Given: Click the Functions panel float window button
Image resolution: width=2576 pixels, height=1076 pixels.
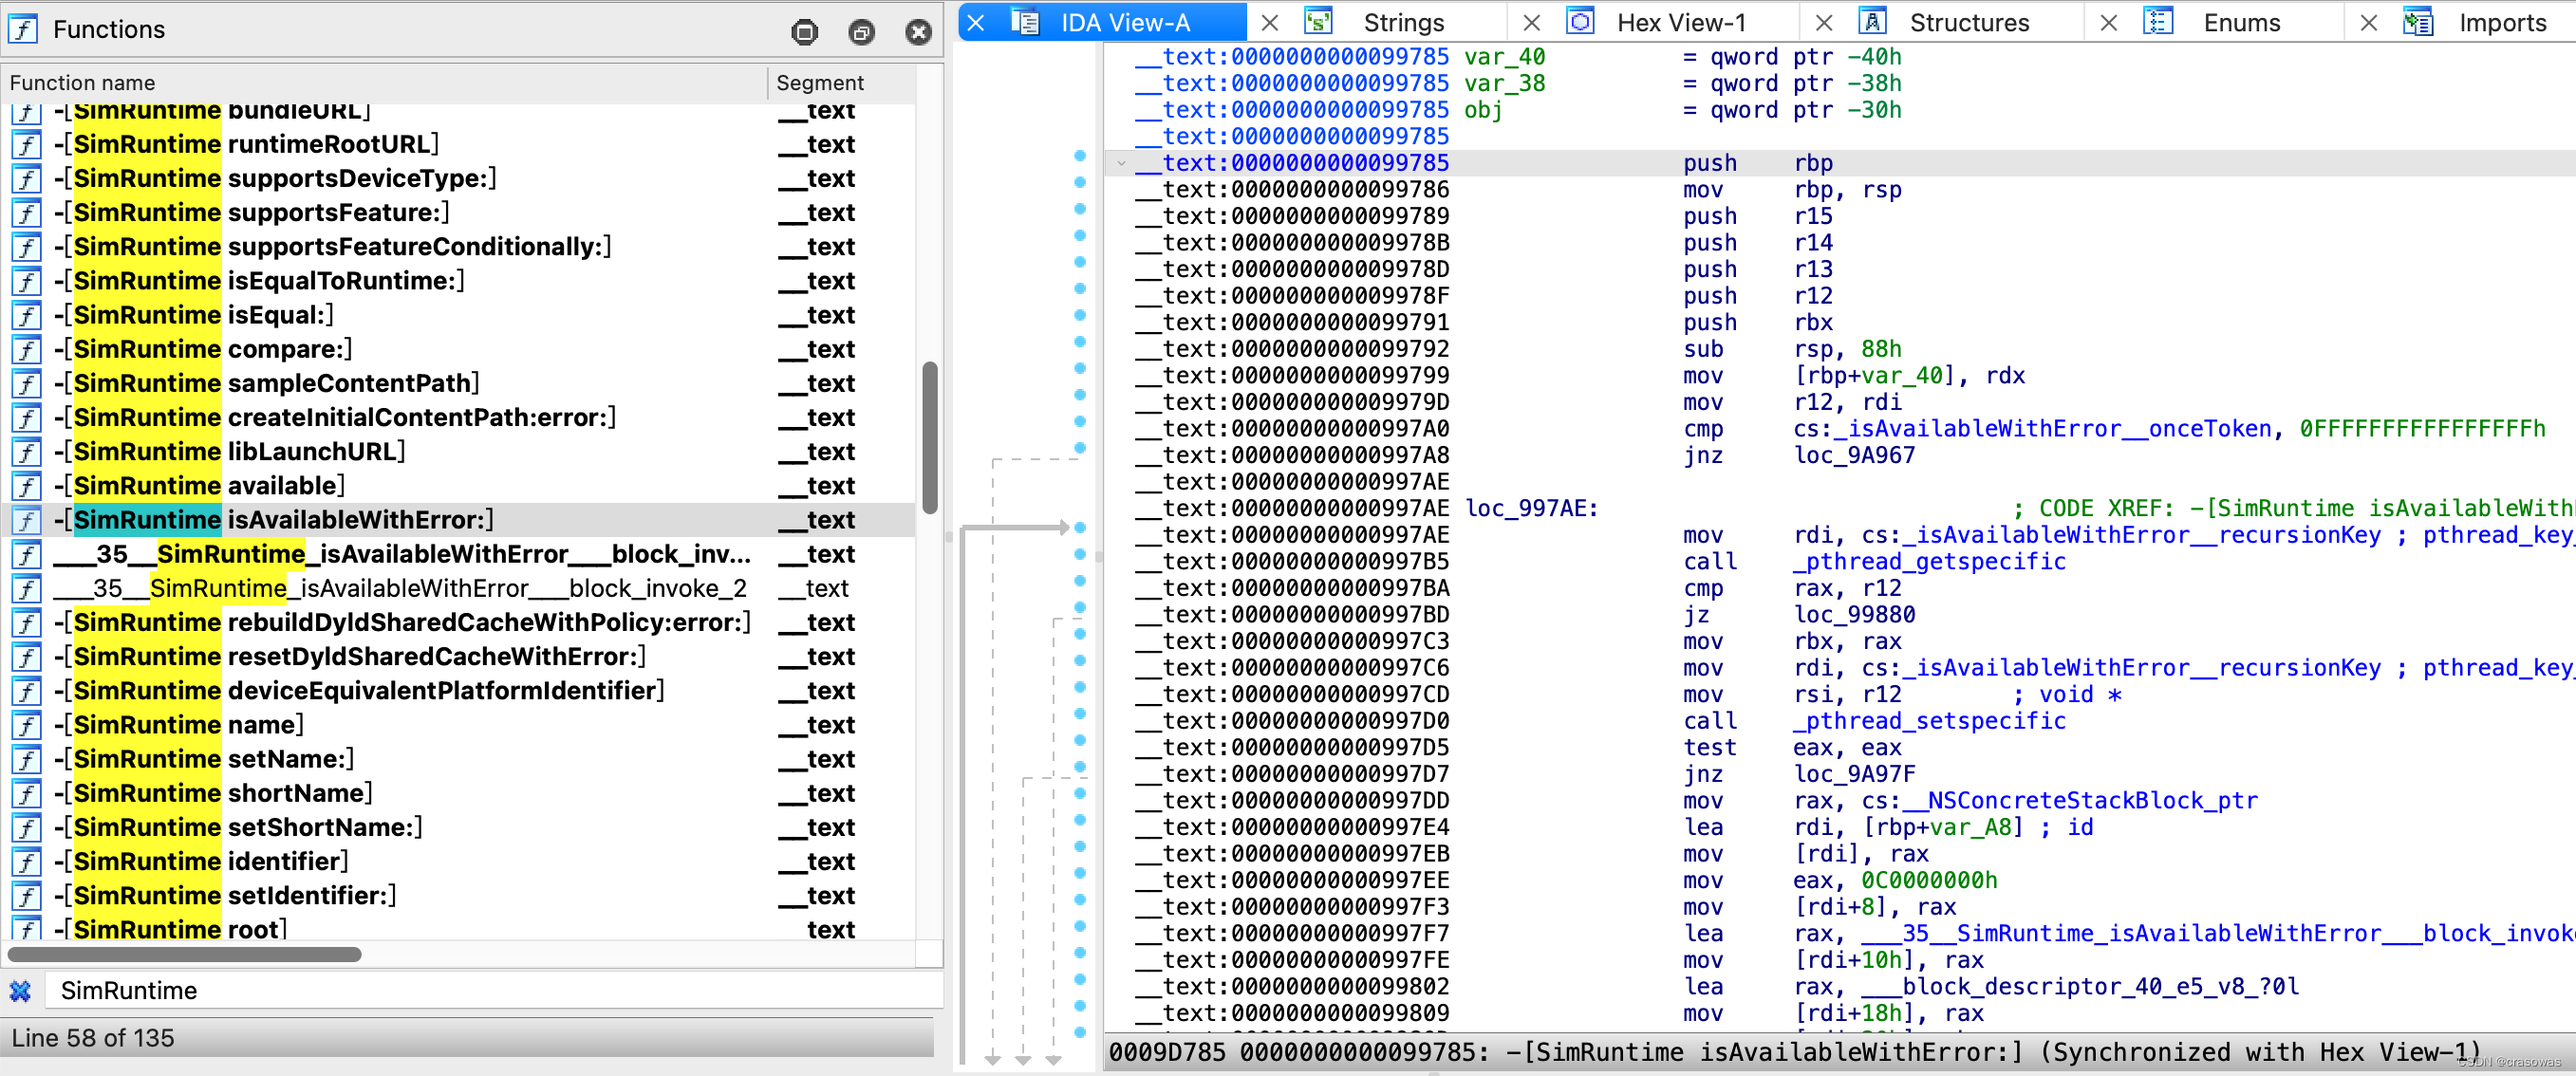Looking at the screenshot, I should [x=861, y=32].
